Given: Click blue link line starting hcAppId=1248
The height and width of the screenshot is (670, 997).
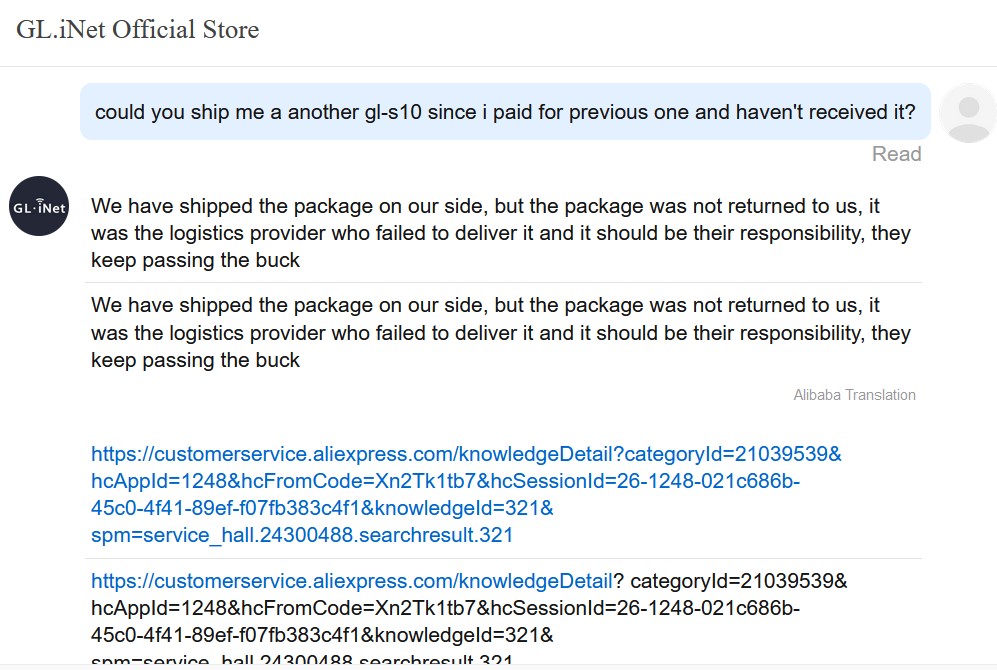Looking at the screenshot, I should tap(445, 481).
